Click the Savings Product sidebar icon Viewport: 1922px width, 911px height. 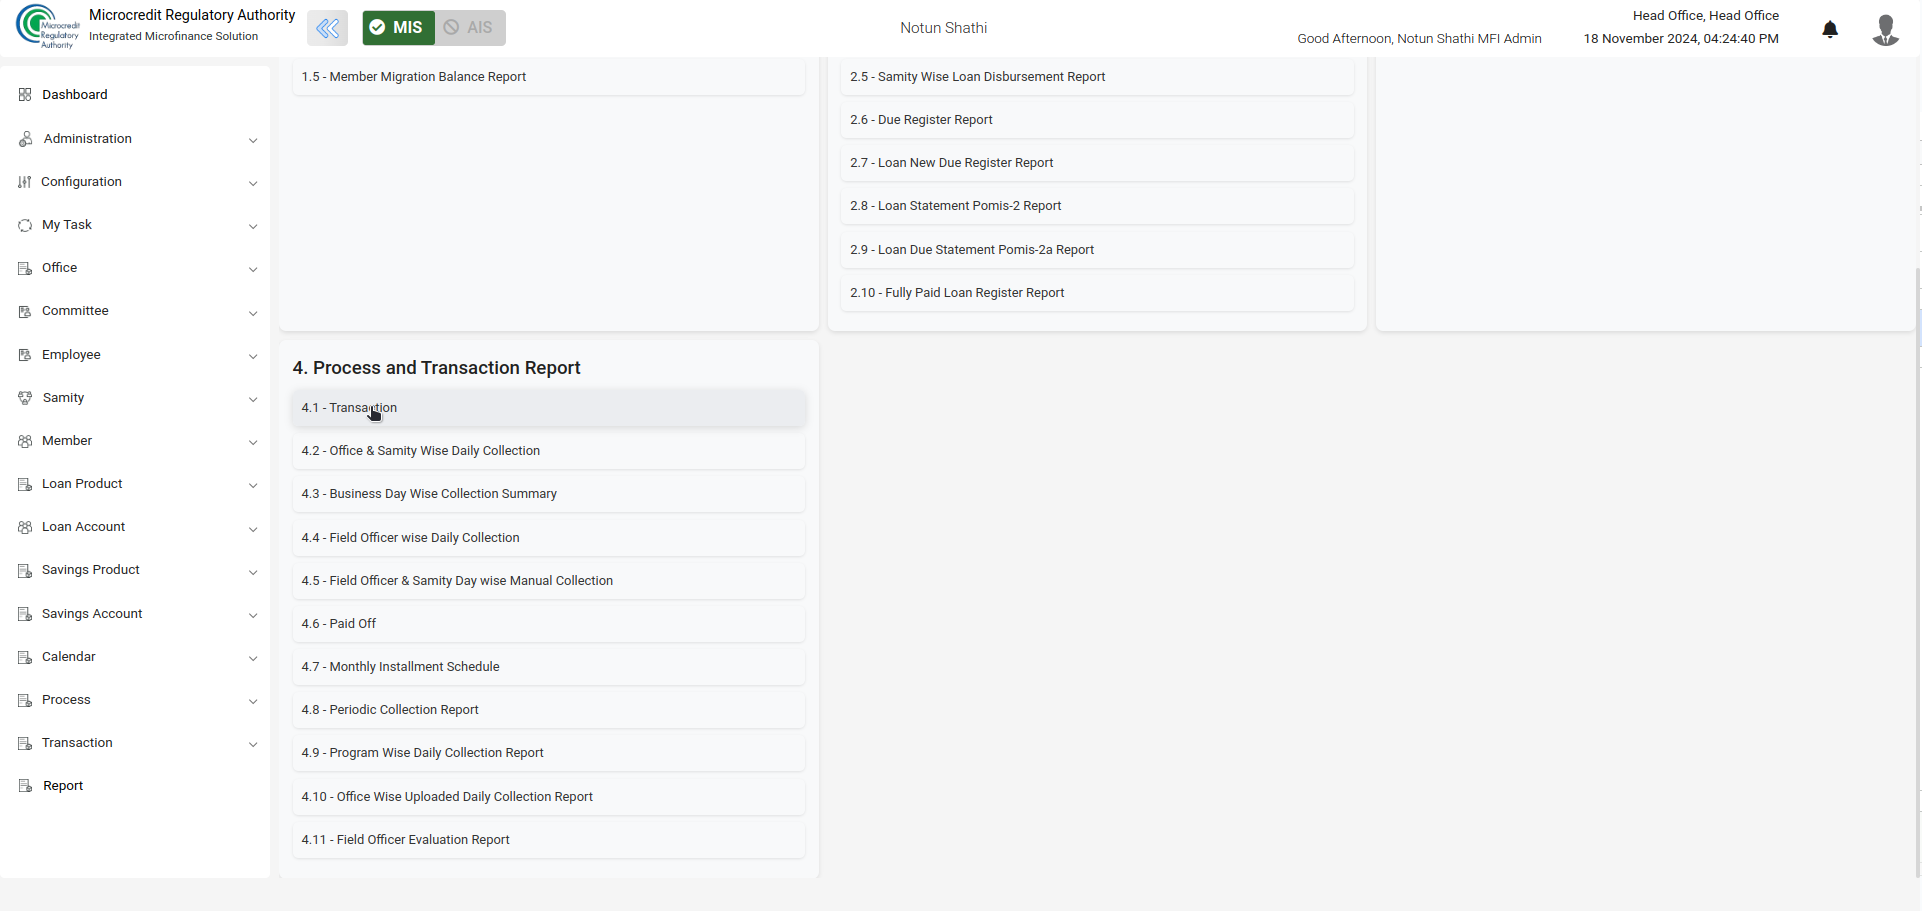coord(25,570)
